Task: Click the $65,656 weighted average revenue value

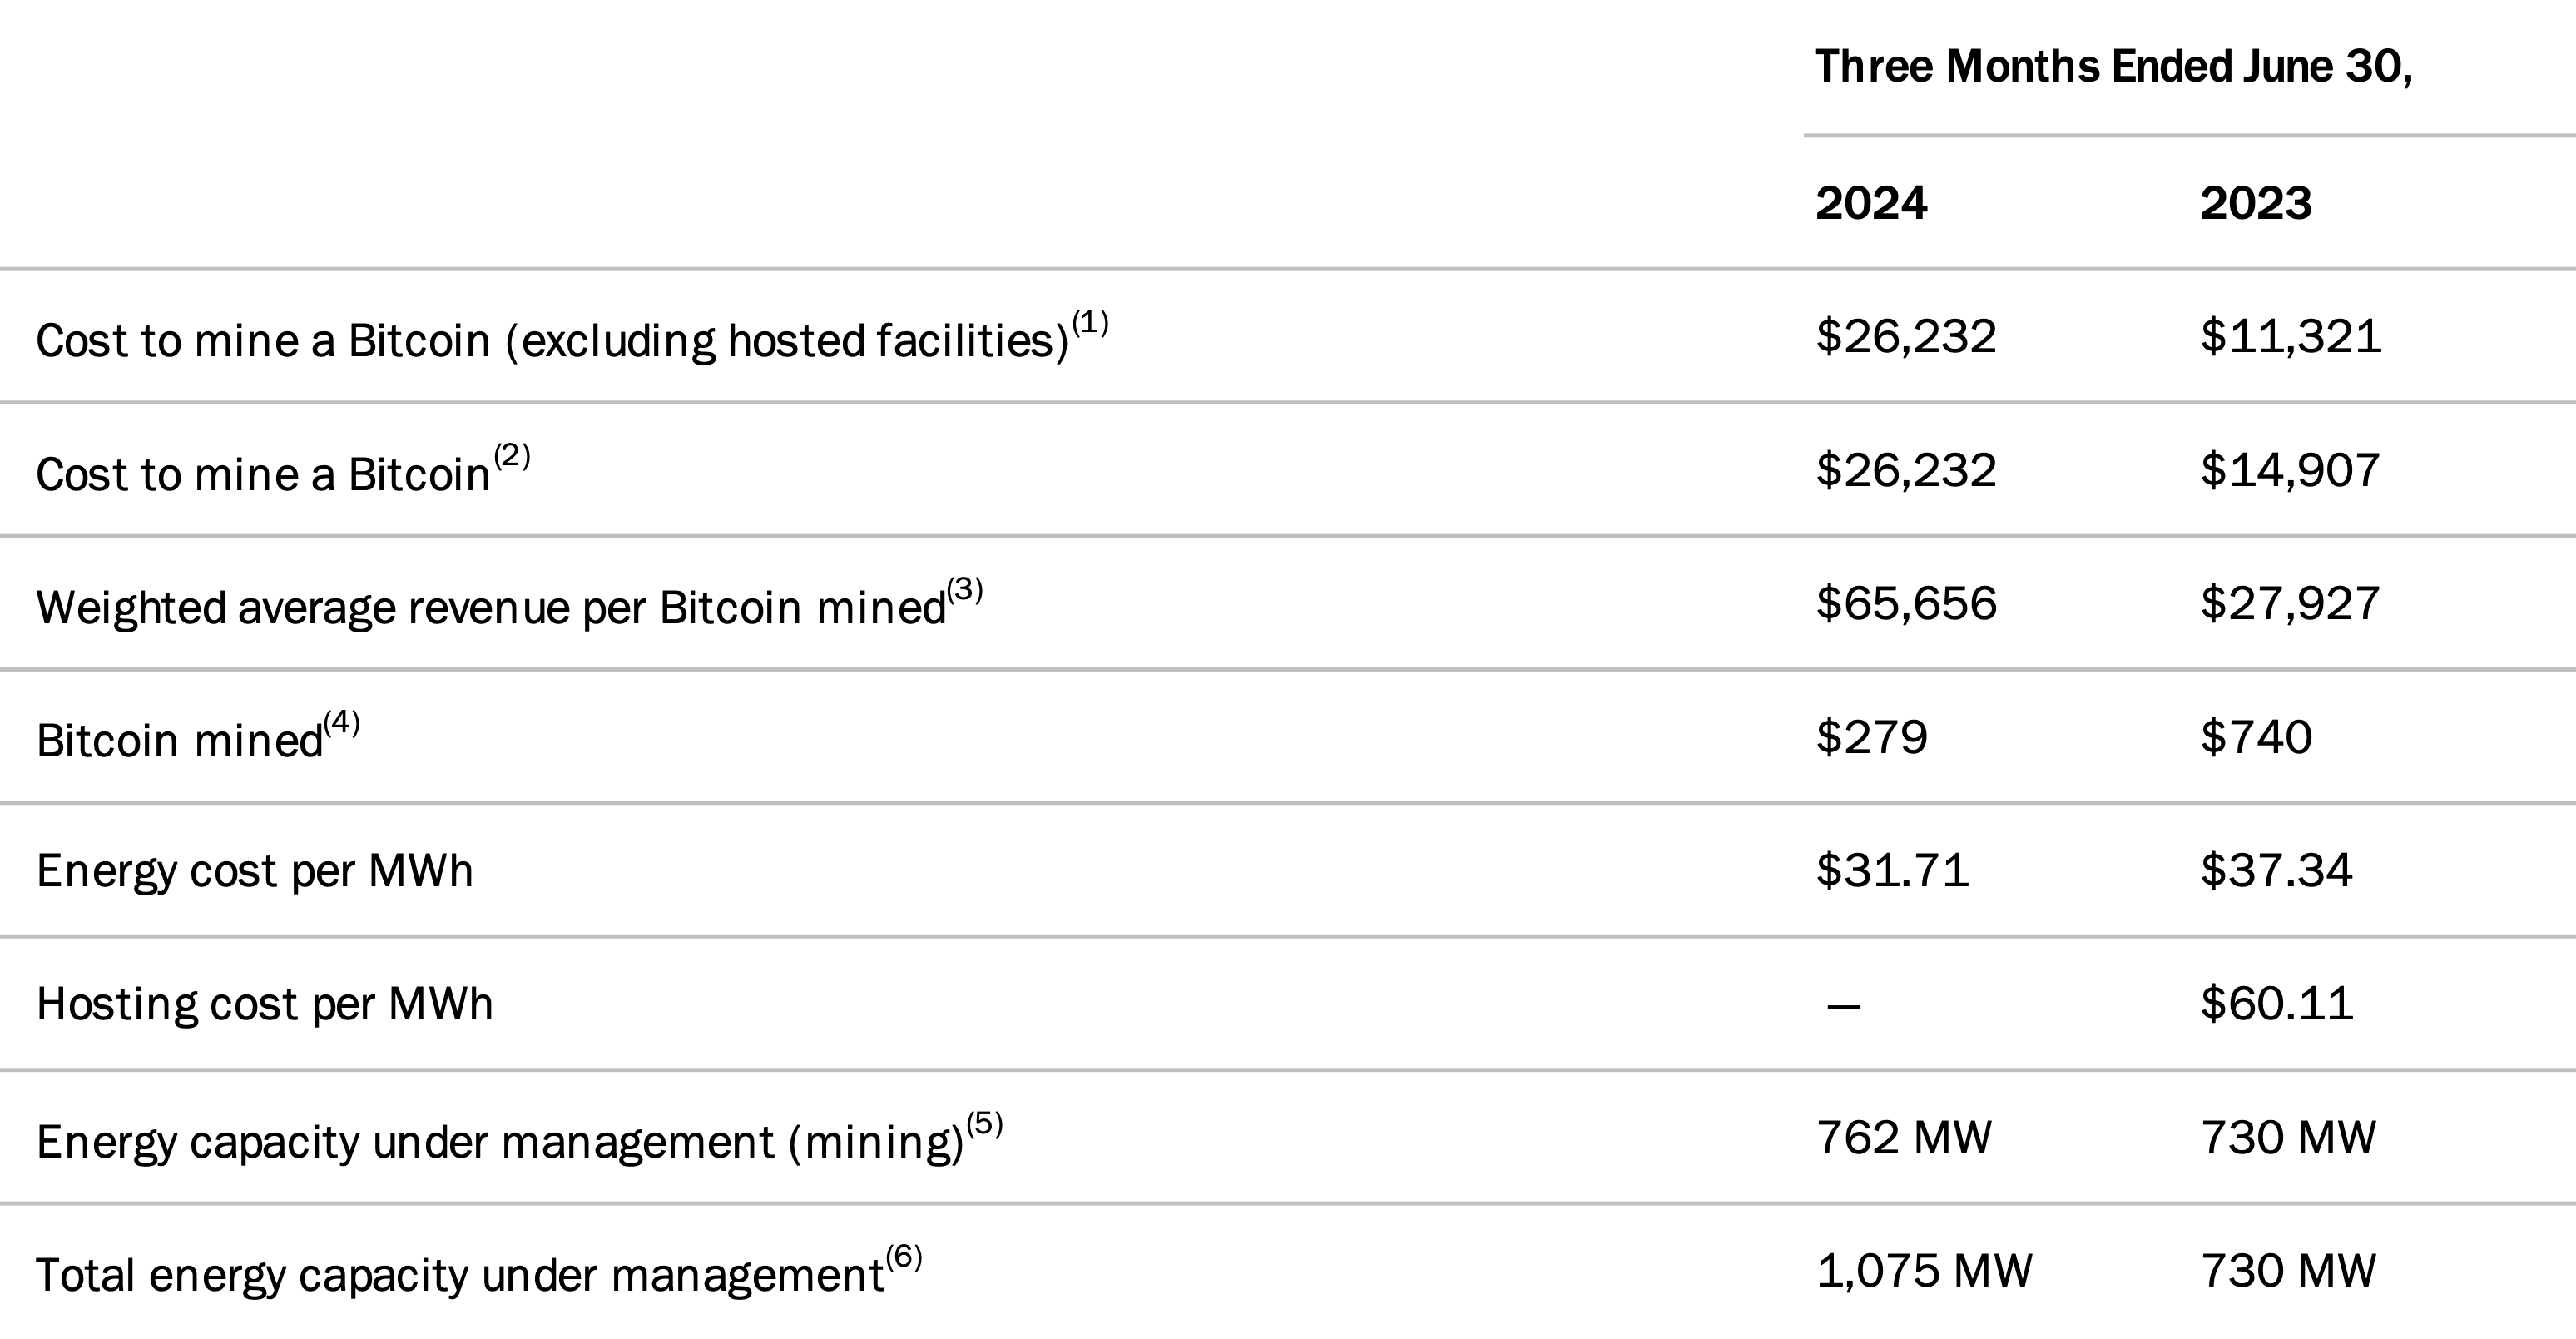Action: click(x=1906, y=604)
